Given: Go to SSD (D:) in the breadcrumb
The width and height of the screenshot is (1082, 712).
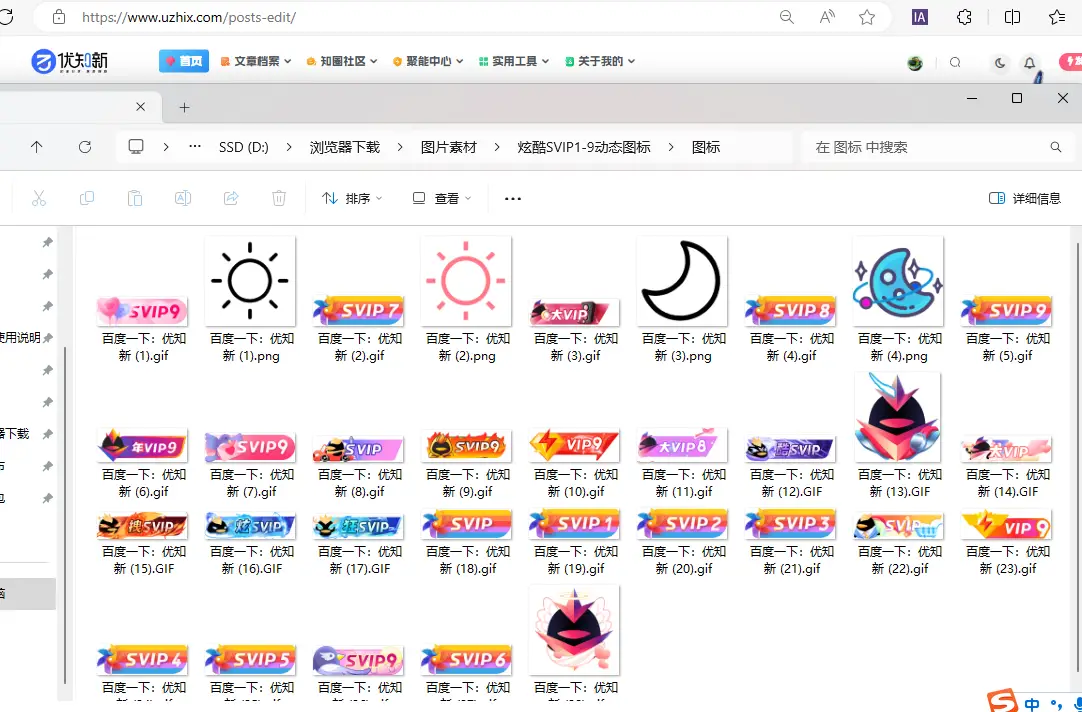Looking at the screenshot, I should pos(244,147).
